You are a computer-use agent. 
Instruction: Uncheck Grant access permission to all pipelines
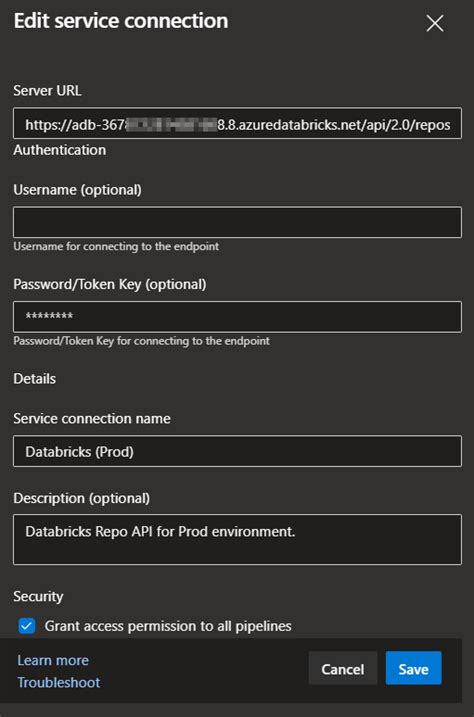coord(27,626)
